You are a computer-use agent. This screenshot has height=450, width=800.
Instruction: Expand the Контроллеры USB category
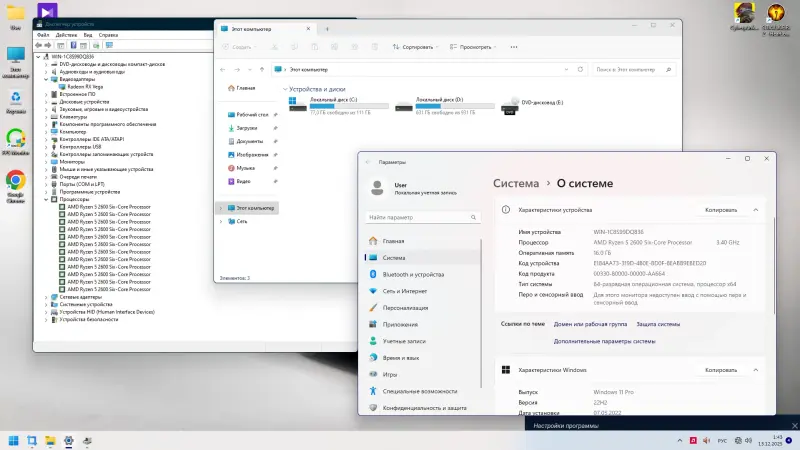(x=47, y=147)
